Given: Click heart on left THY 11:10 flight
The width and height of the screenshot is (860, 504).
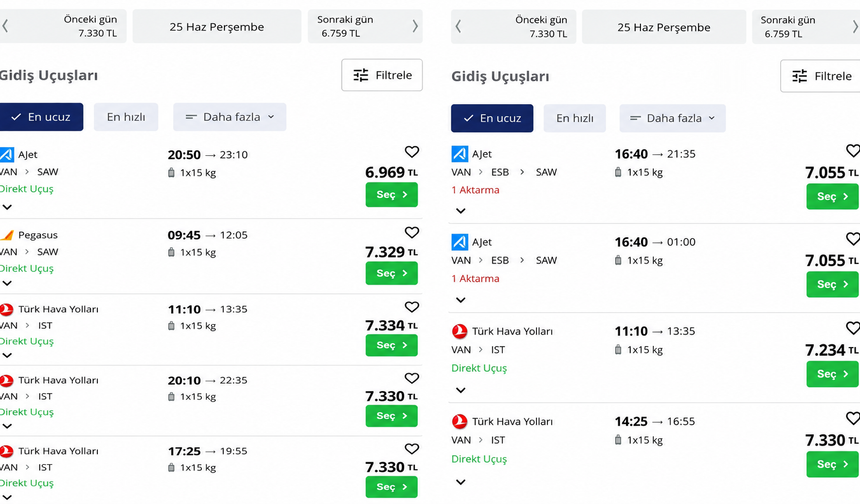Looking at the screenshot, I should click(411, 307).
